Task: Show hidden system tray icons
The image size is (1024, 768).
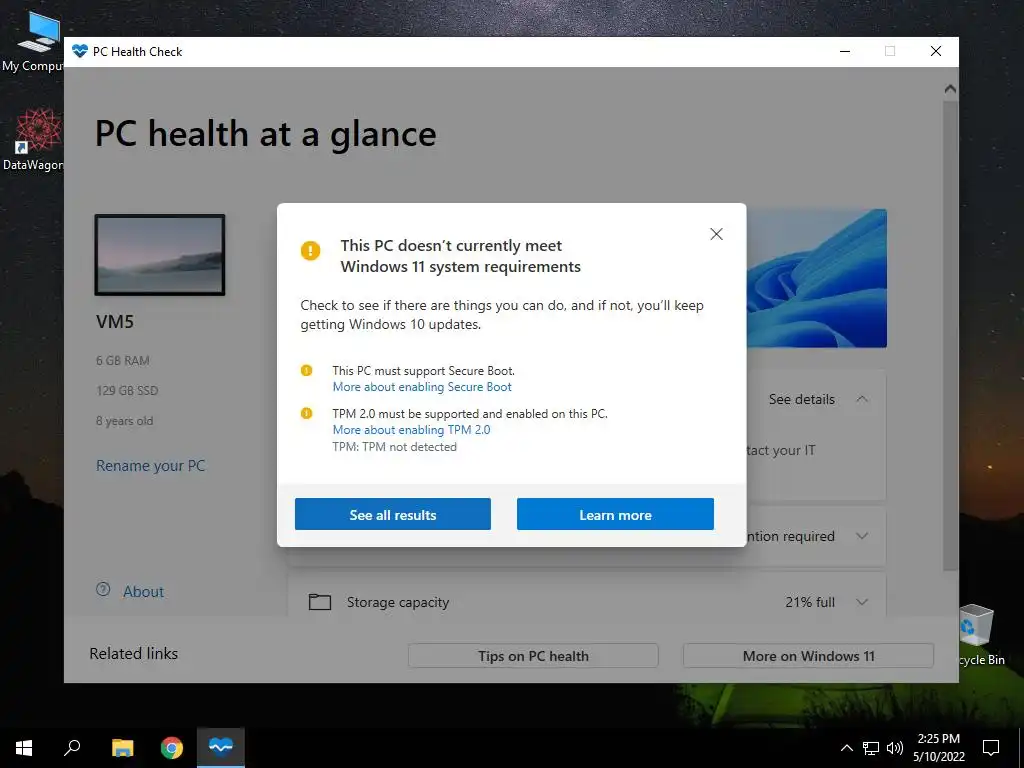Action: point(846,748)
